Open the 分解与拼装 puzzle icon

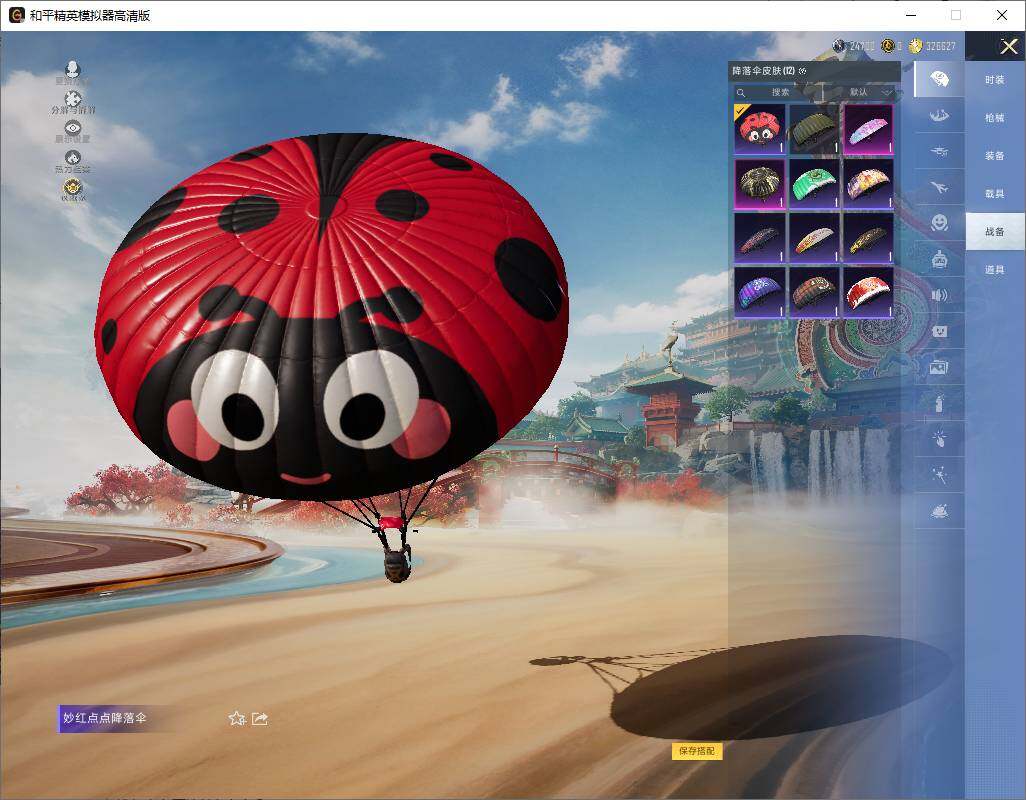(72, 99)
